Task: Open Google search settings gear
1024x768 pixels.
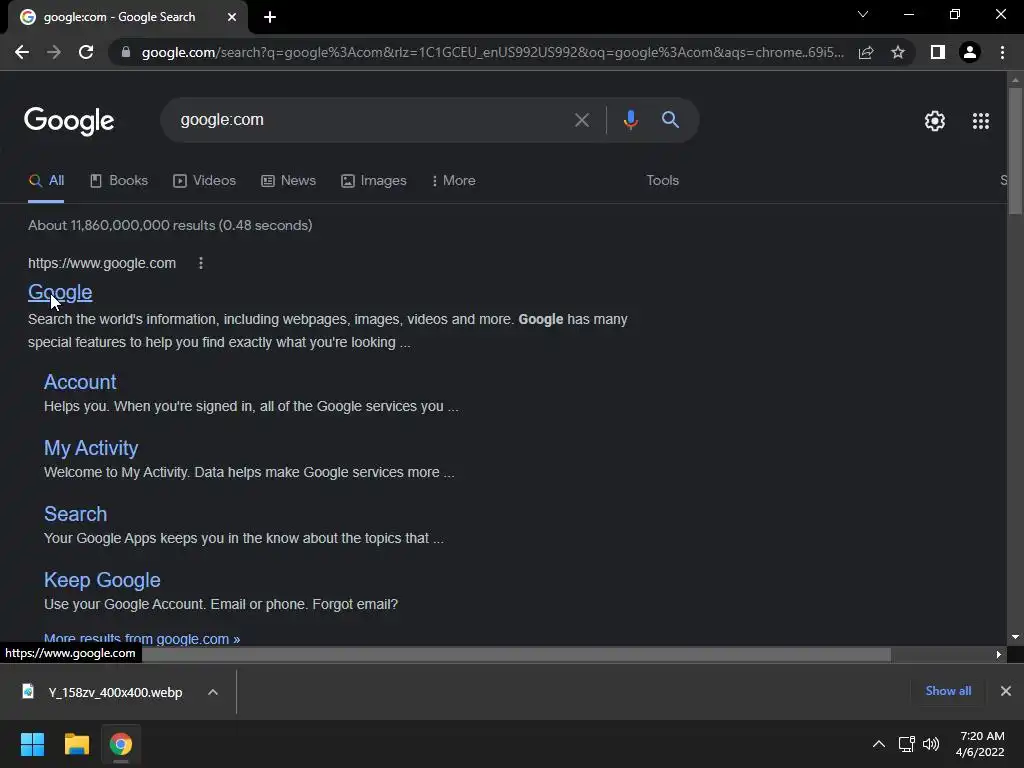Action: coord(935,121)
